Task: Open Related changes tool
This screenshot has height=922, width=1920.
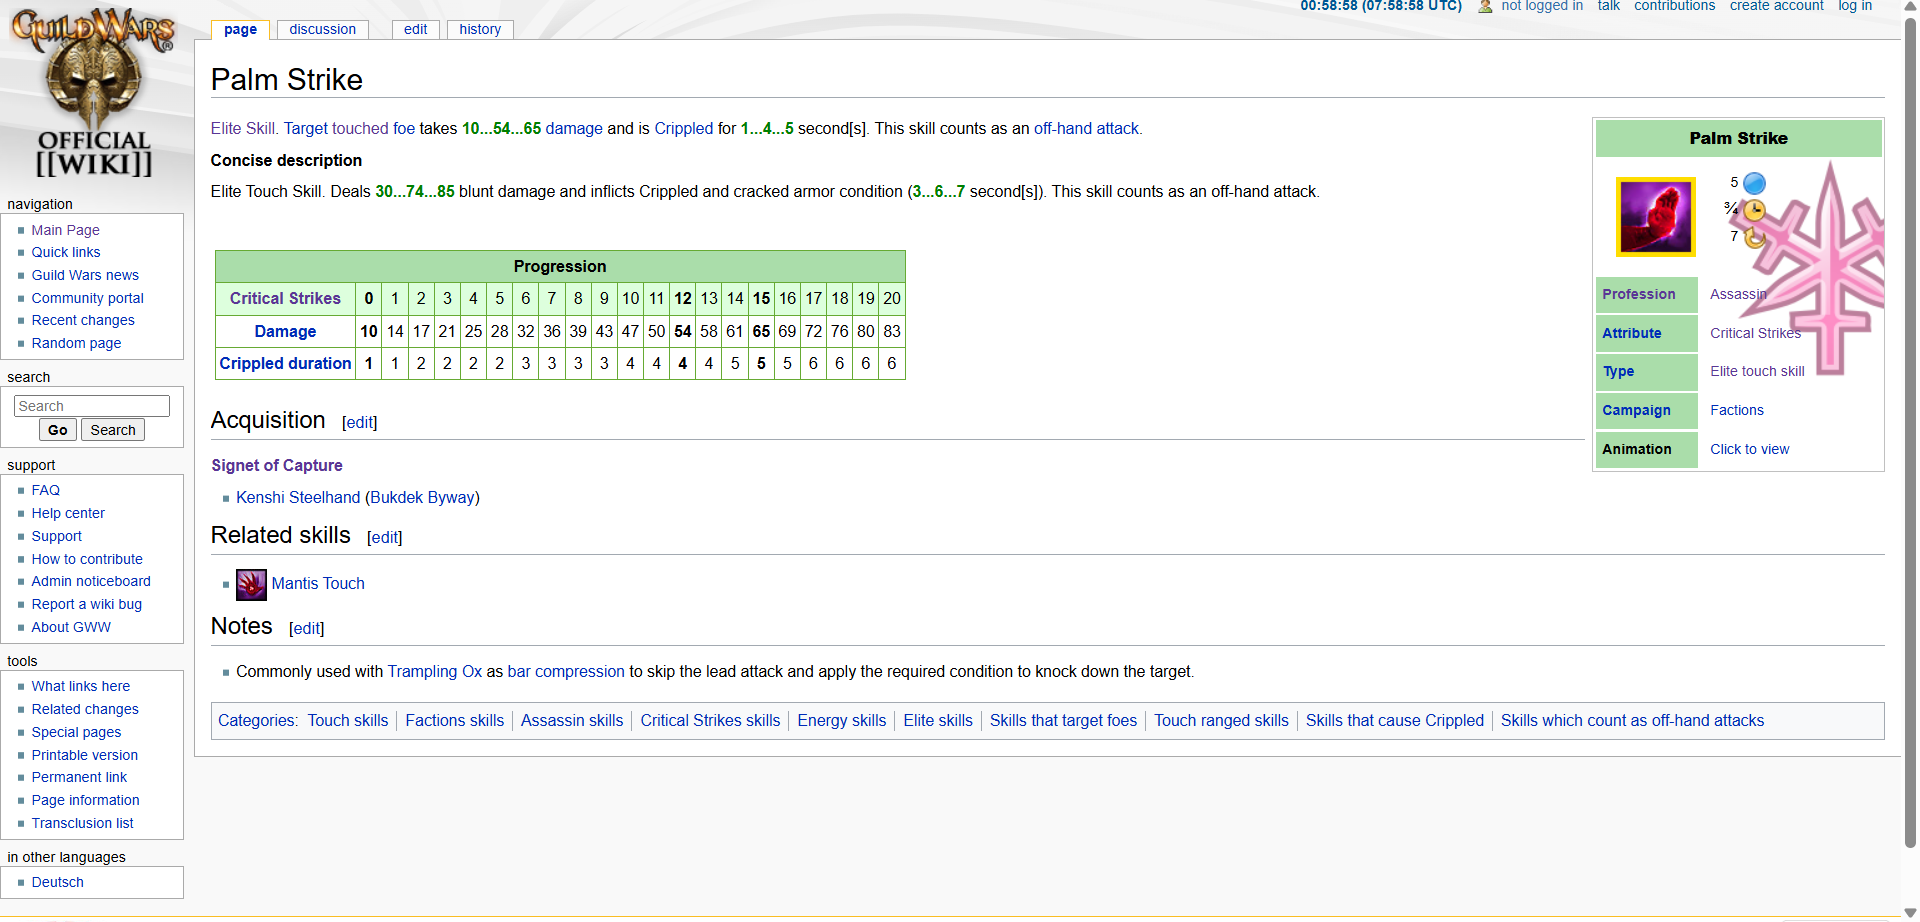Action: click(85, 709)
